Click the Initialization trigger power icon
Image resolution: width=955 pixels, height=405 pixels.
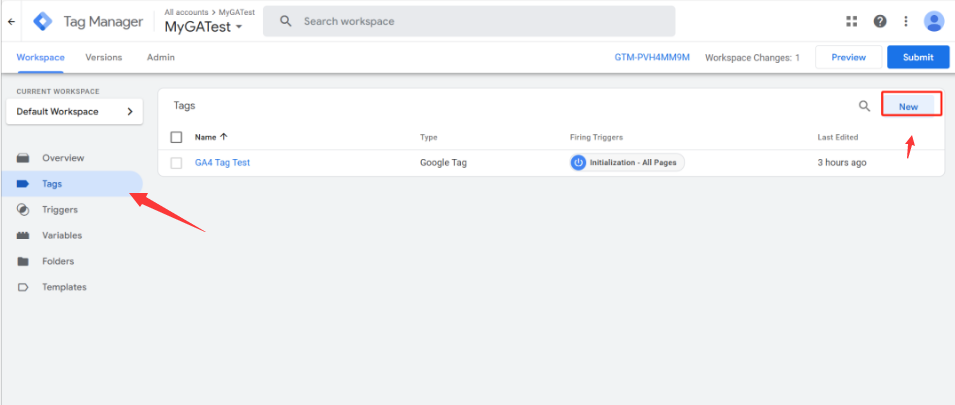578,163
